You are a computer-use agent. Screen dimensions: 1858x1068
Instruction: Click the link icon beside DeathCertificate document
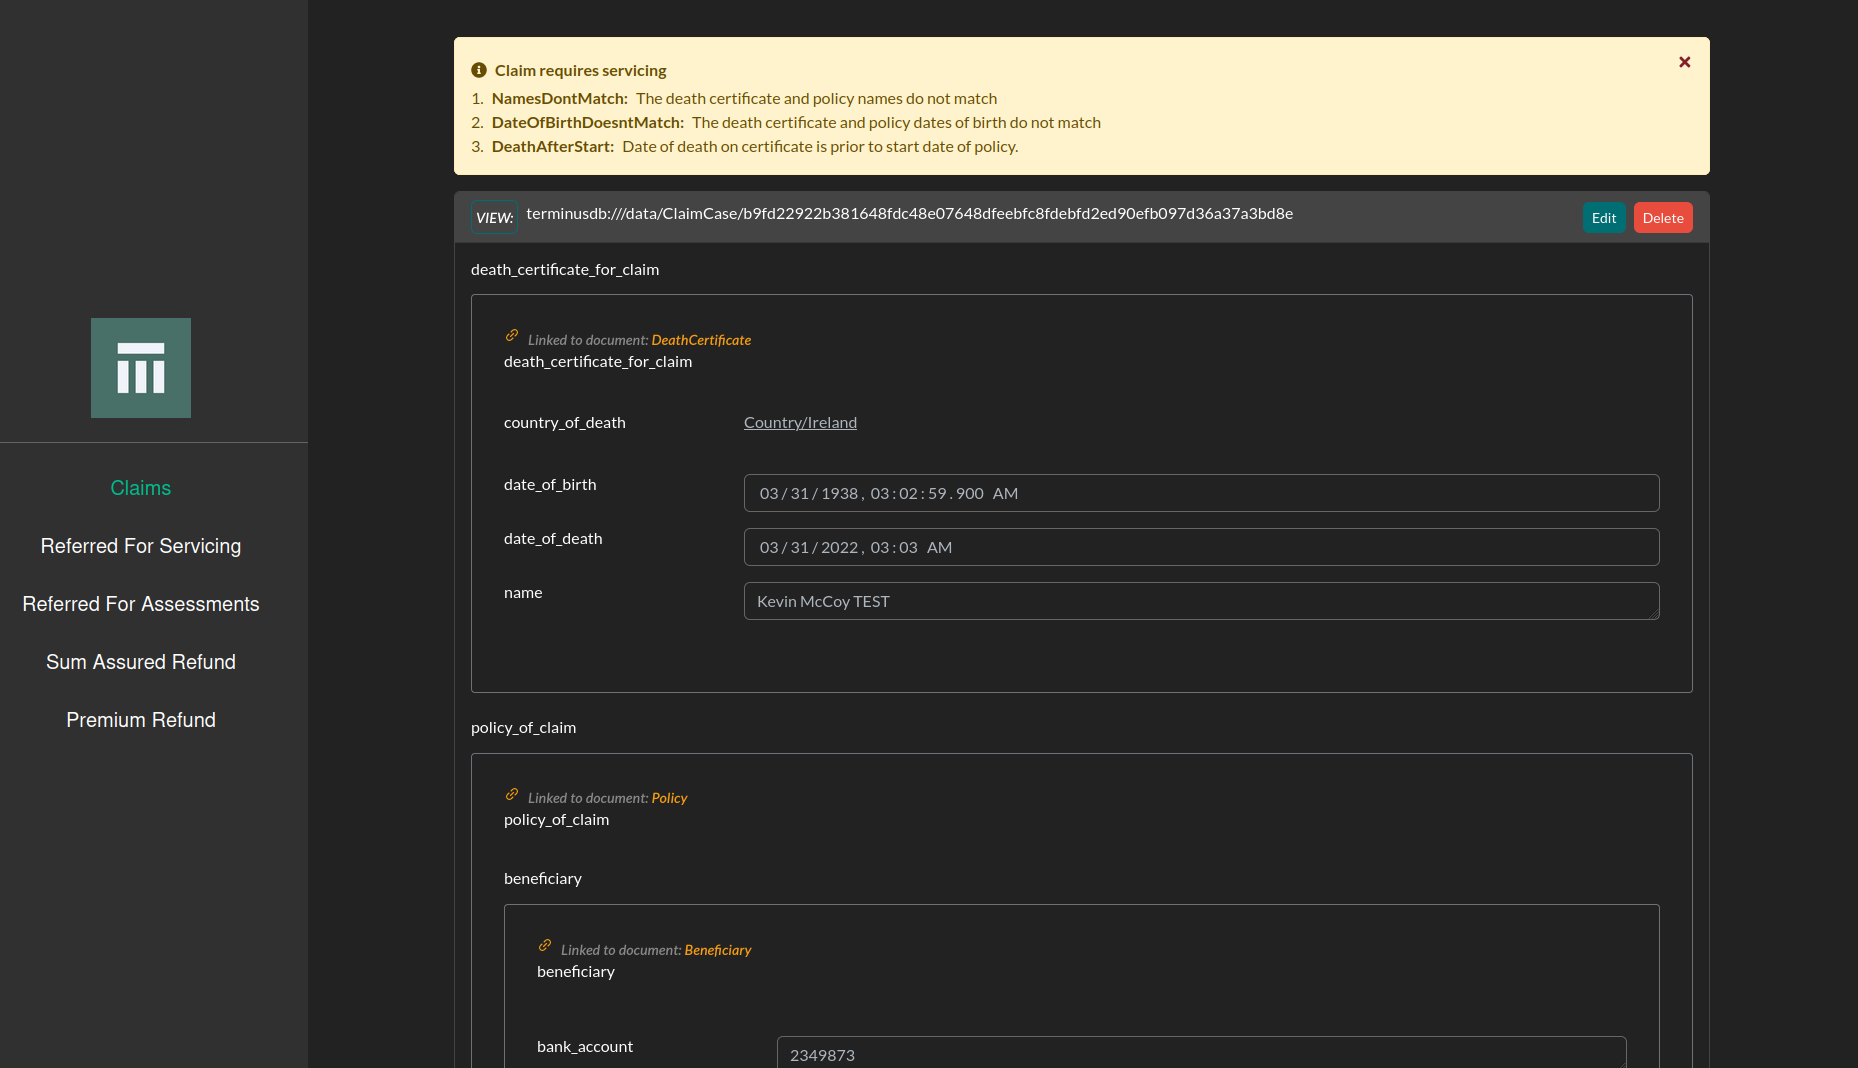[512, 336]
